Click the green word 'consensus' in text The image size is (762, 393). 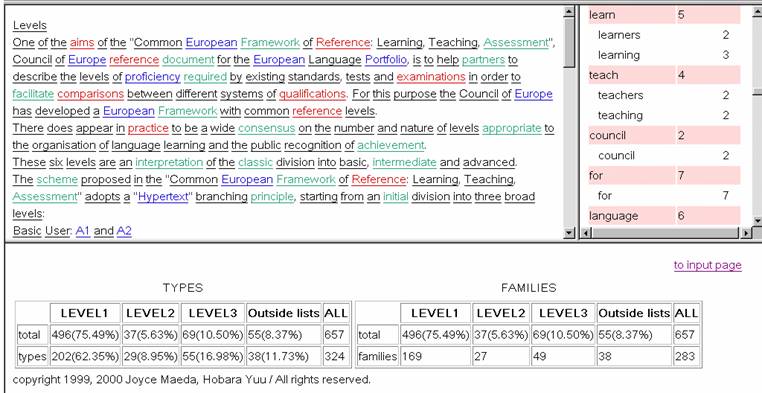pos(267,128)
